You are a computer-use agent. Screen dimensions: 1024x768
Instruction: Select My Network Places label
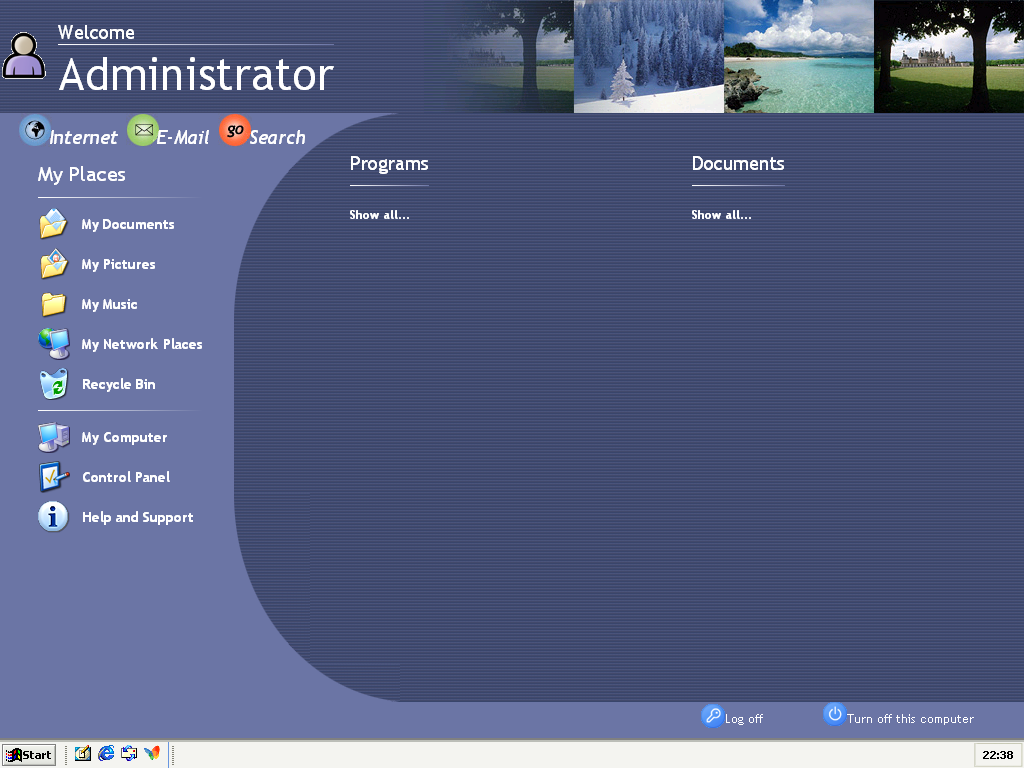(142, 344)
